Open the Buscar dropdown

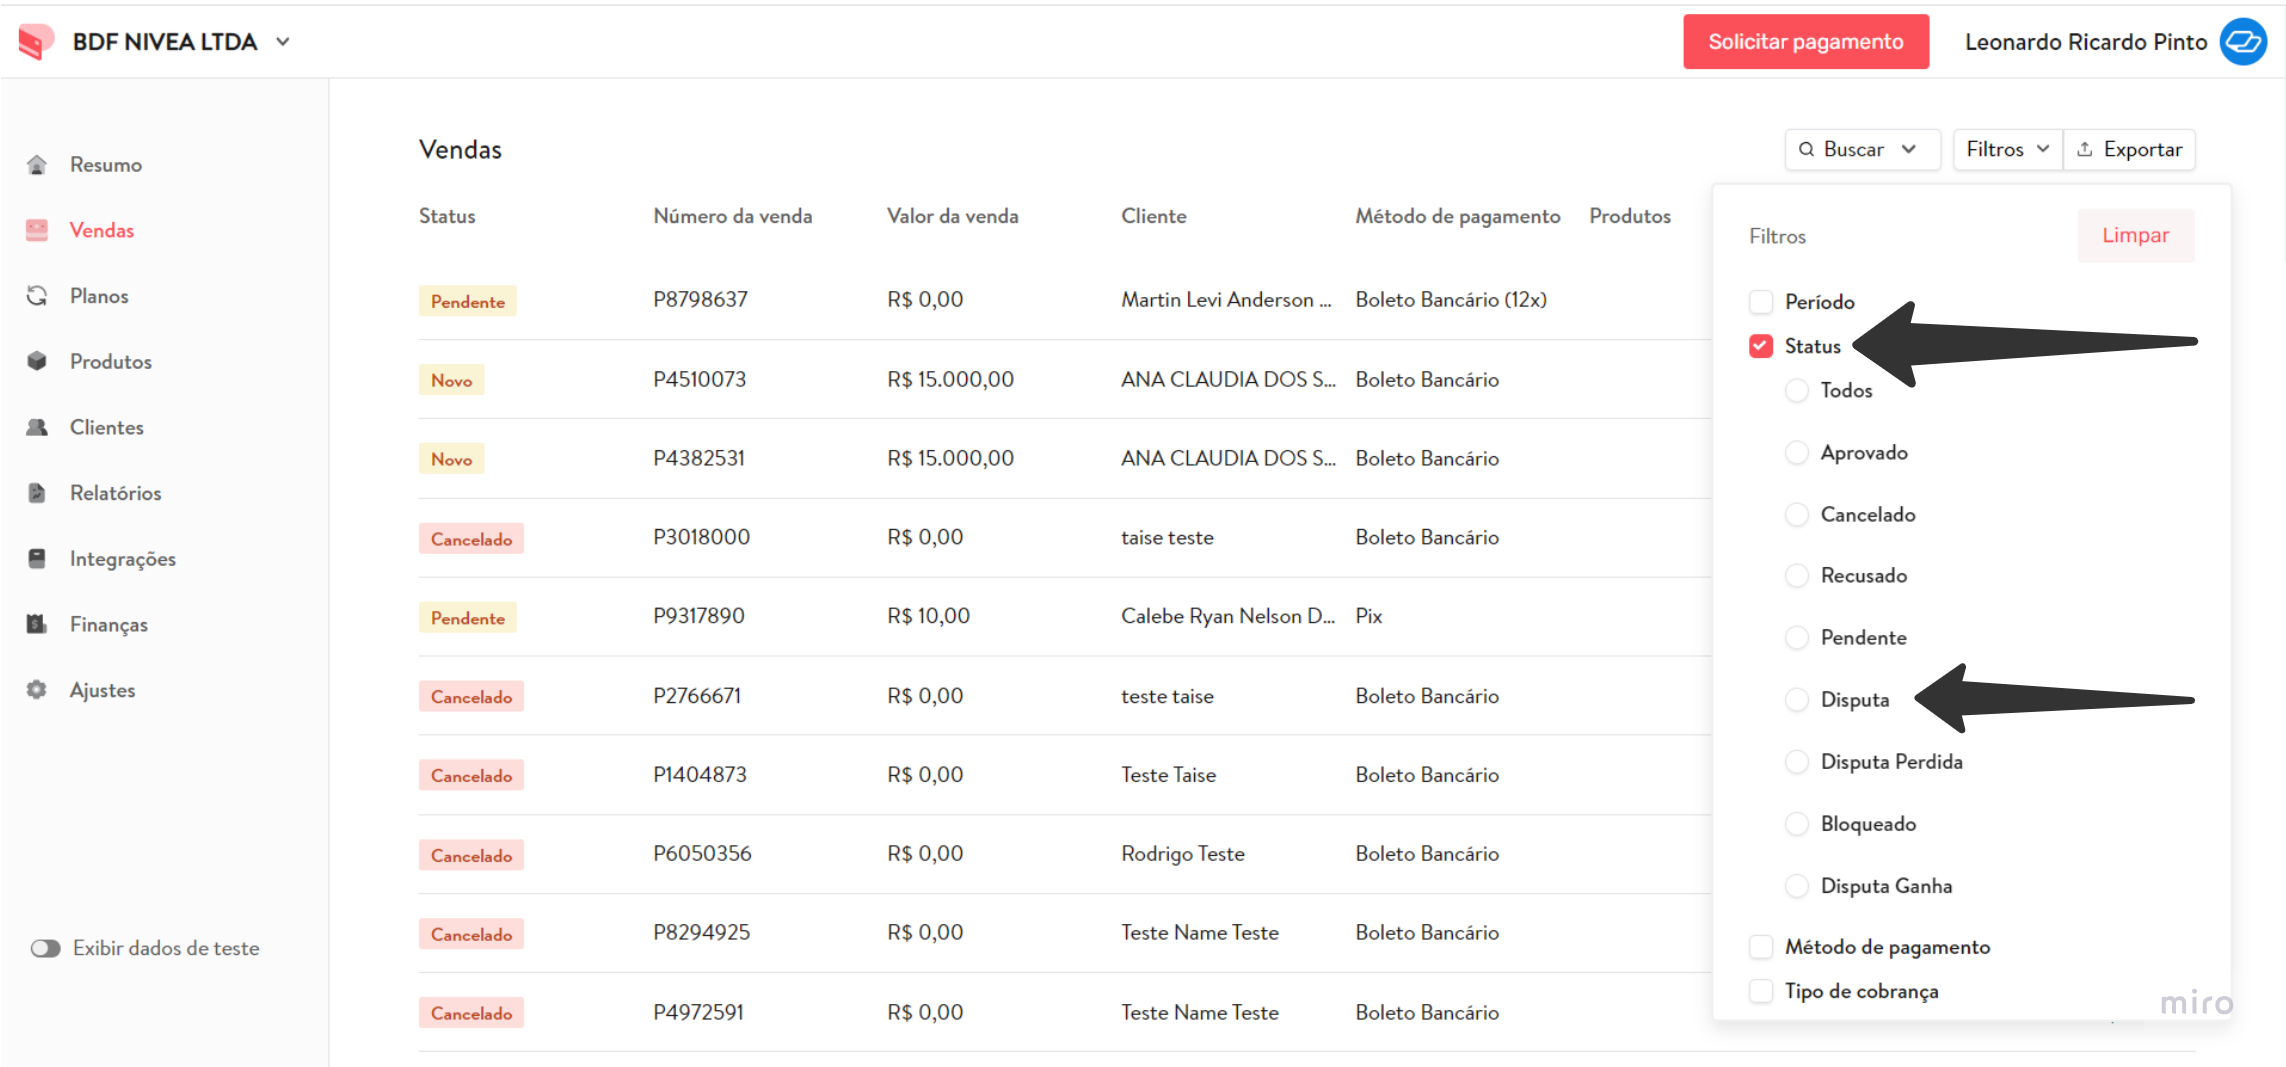point(1862,150)
